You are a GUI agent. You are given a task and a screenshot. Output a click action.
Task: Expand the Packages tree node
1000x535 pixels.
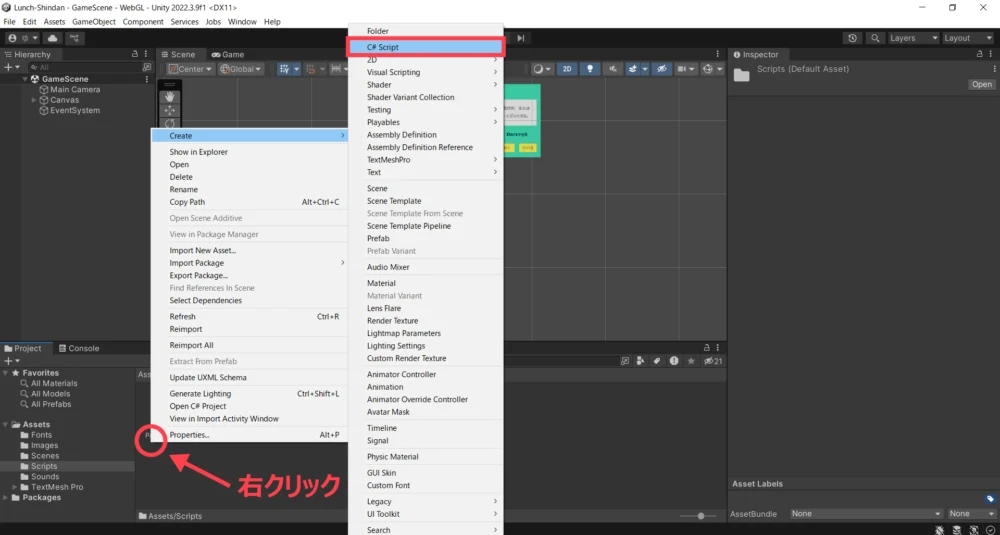(6, 497)
